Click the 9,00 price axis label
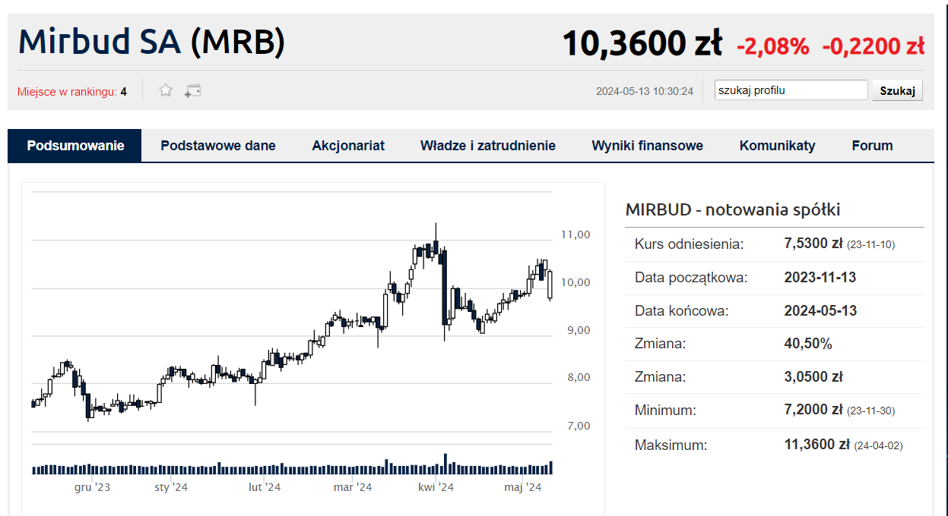 pos(579,330)
